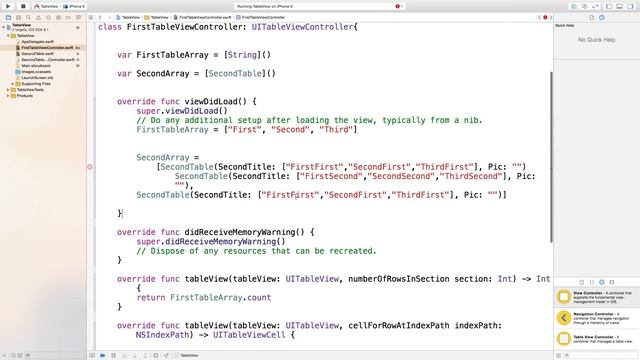Select AppDelegate.swift in navigator
The width and height of the screenshot is (640, 360).
click(x=37, y=42)
